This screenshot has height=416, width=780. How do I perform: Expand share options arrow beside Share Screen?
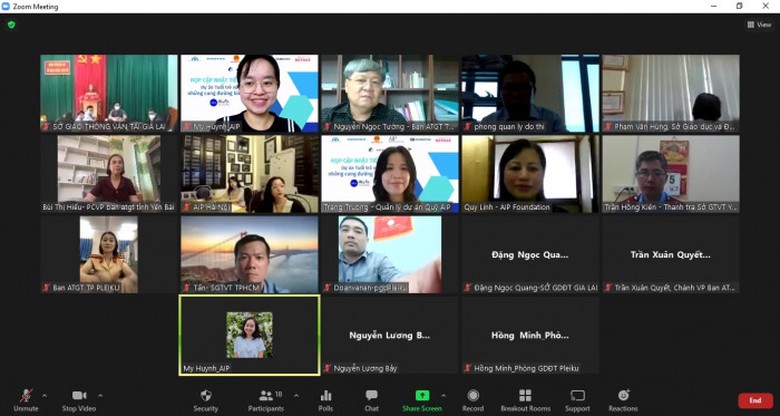point(443,395)
